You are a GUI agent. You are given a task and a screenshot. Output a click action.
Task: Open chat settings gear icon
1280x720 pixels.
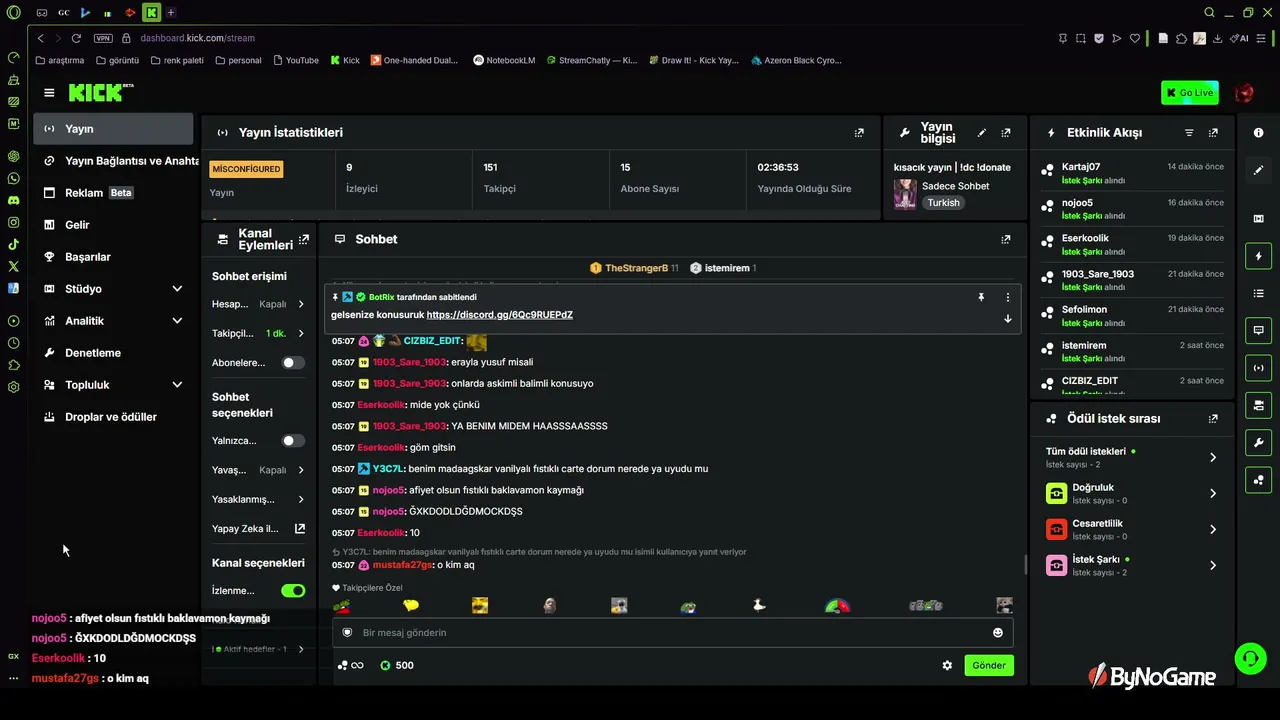tap(947, 665)
